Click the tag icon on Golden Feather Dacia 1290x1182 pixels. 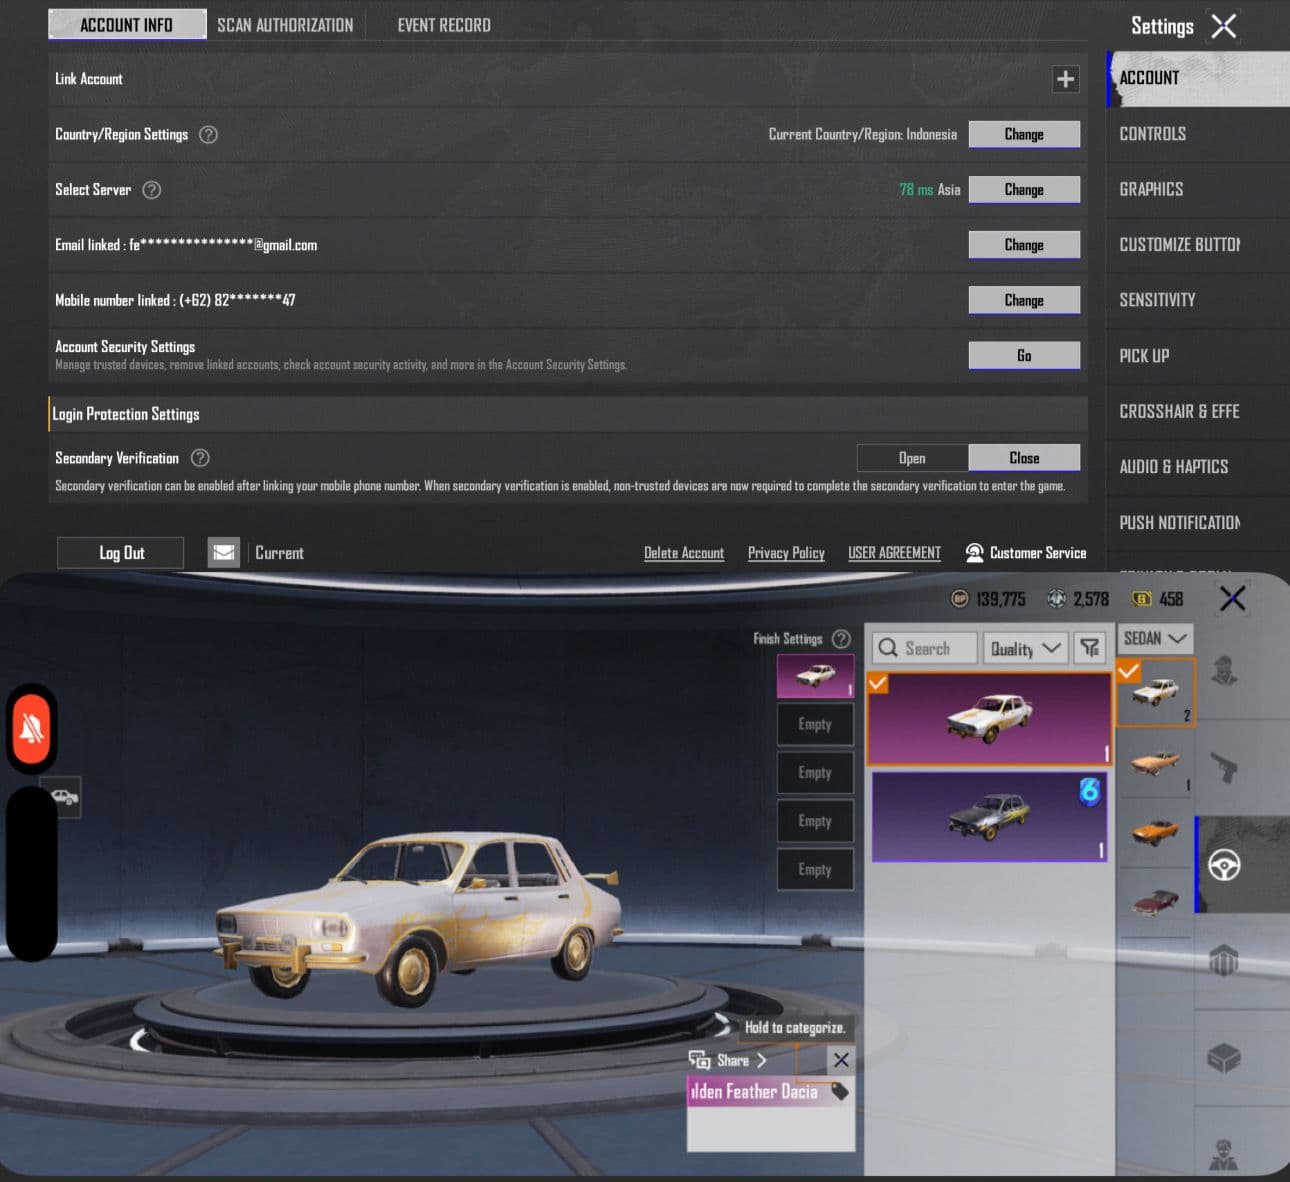coord(840,1091)
